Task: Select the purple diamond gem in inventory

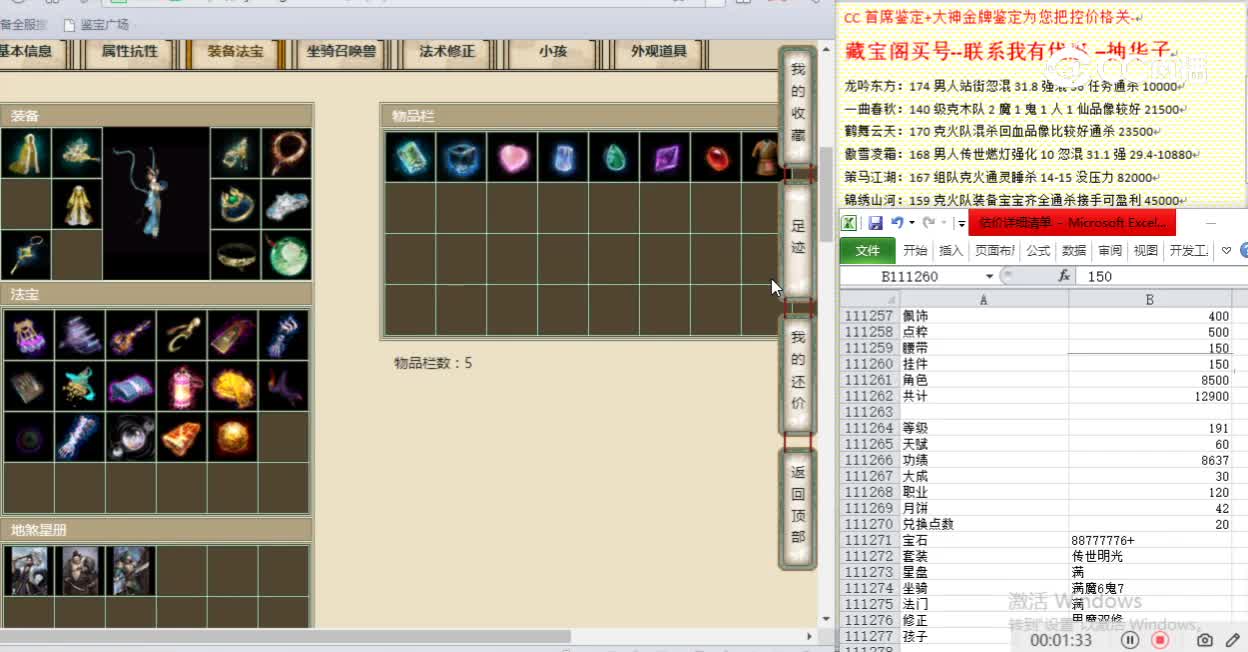Action: coord(665,157)
